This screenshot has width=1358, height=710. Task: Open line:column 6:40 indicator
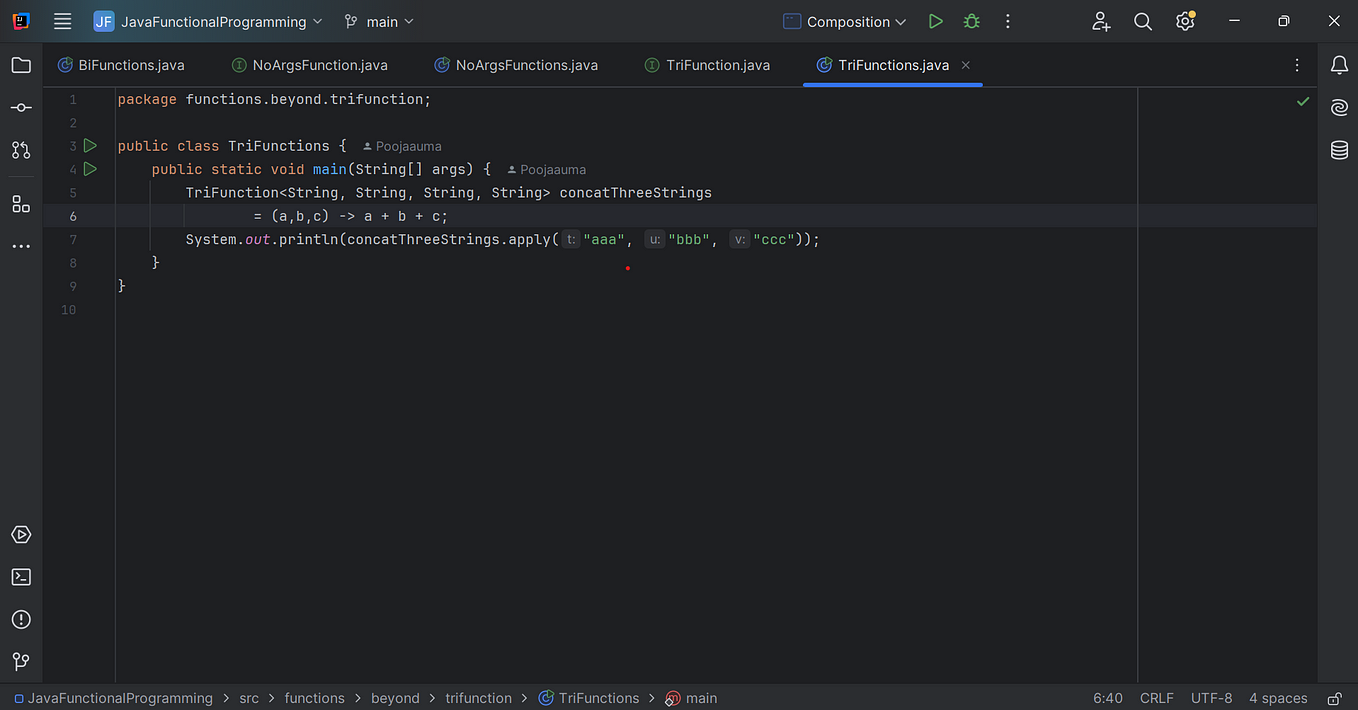tap(1108, 698)
